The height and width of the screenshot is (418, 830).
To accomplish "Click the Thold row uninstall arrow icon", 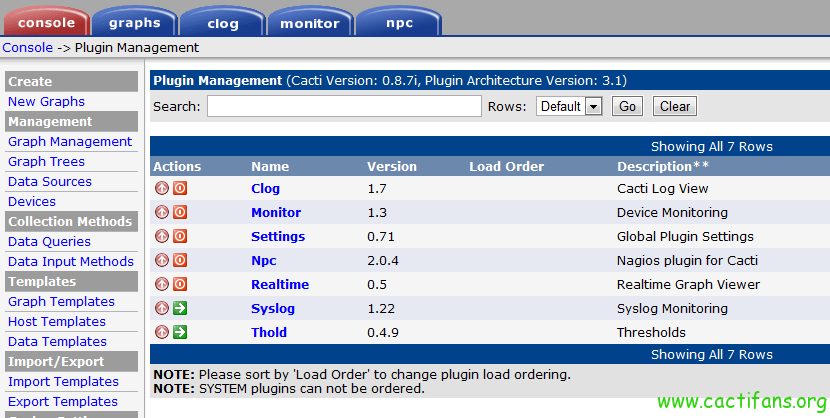I will [162, 332].
